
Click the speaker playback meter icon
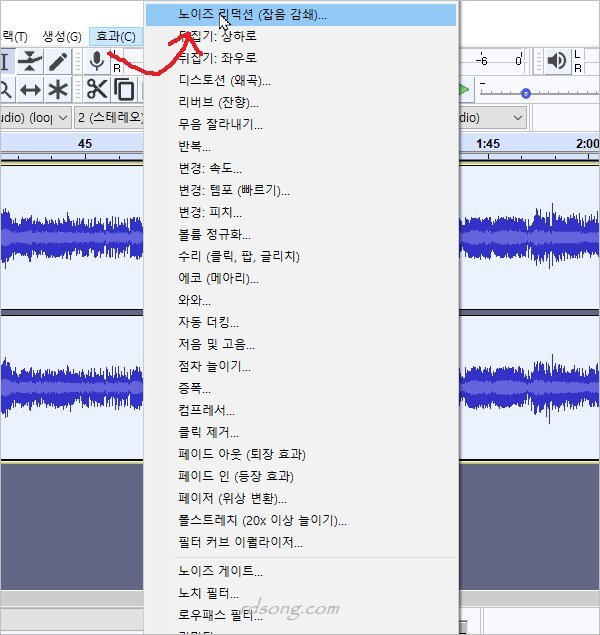tap(556, 62)
